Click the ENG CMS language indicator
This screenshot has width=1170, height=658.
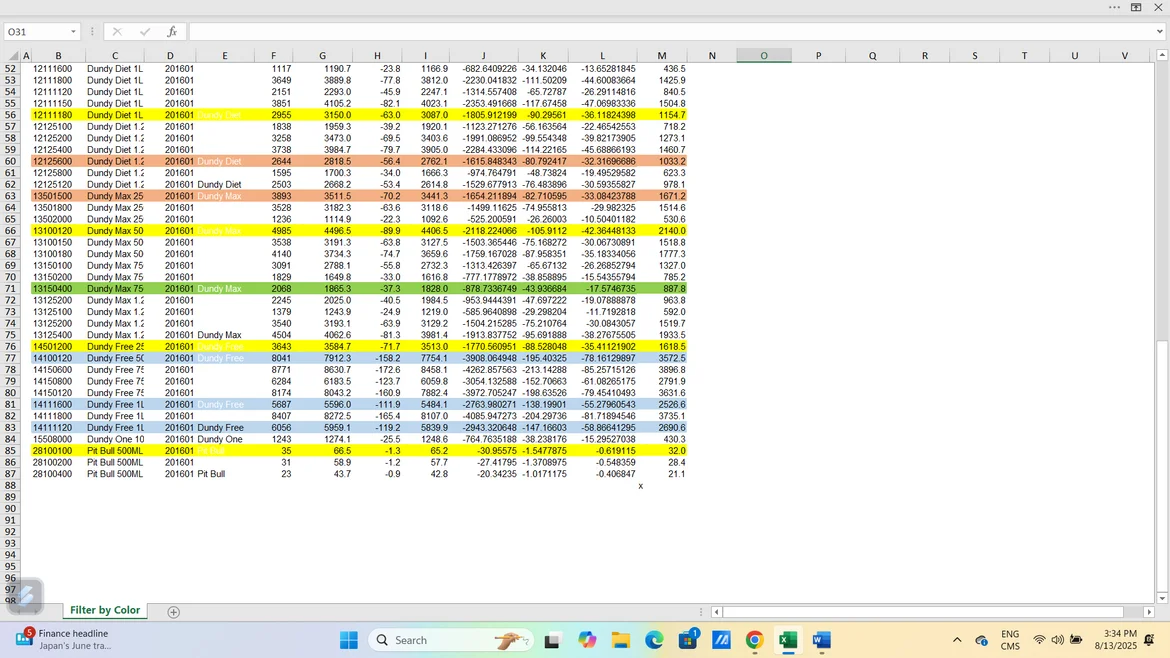click(x=1010, y=640)
